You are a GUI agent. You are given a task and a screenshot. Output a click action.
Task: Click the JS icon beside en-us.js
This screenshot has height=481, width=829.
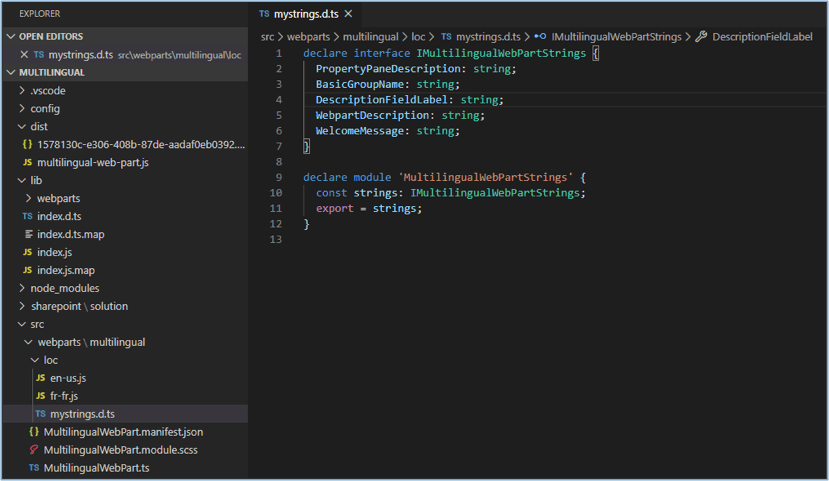(x=41, y=378)
